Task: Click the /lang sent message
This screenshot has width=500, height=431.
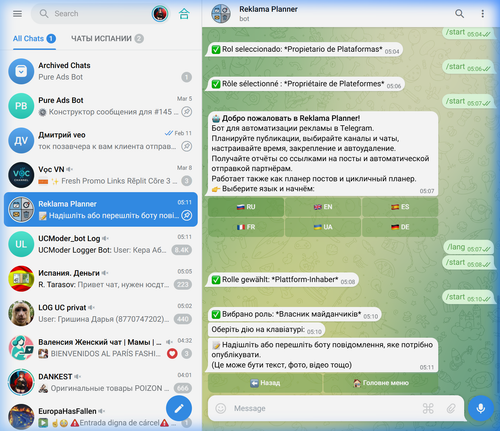Action: (x=468, y=247)
